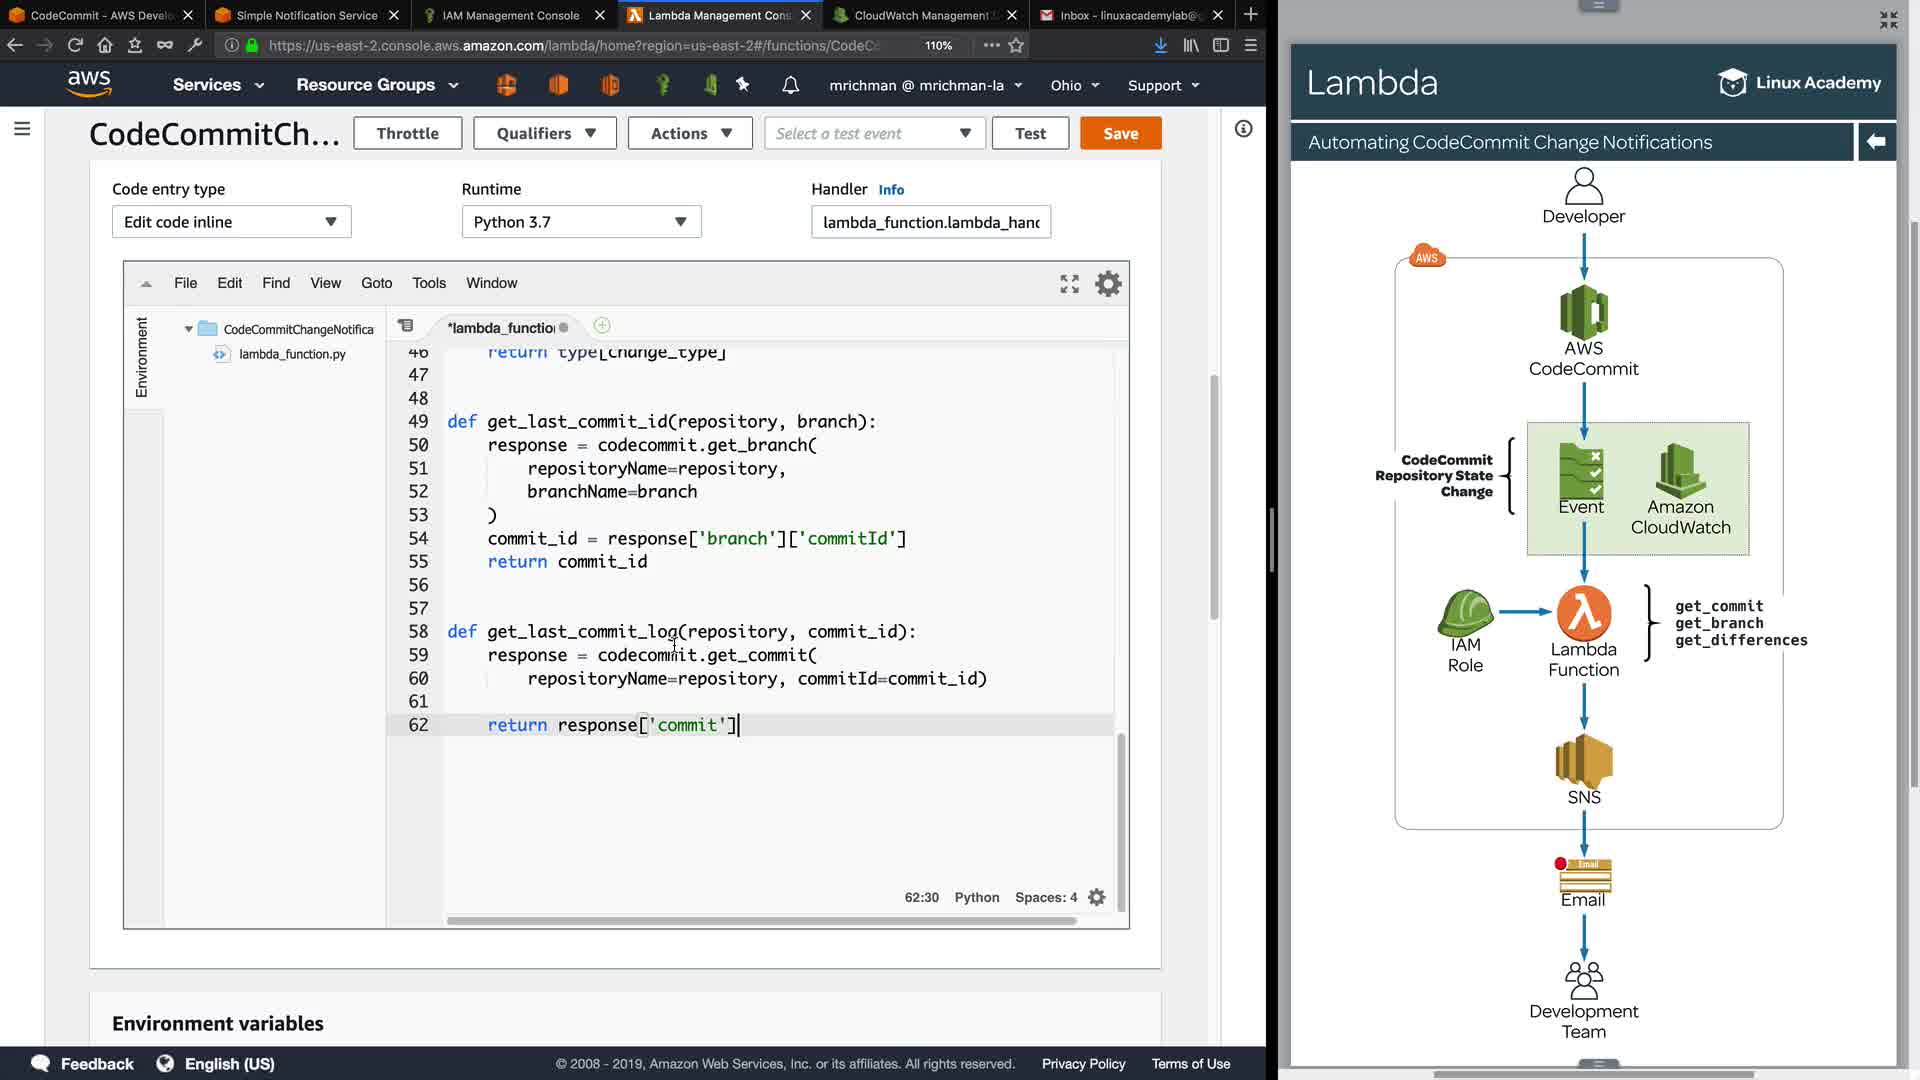Open the left hamburger navigation menu

point(22,129)
